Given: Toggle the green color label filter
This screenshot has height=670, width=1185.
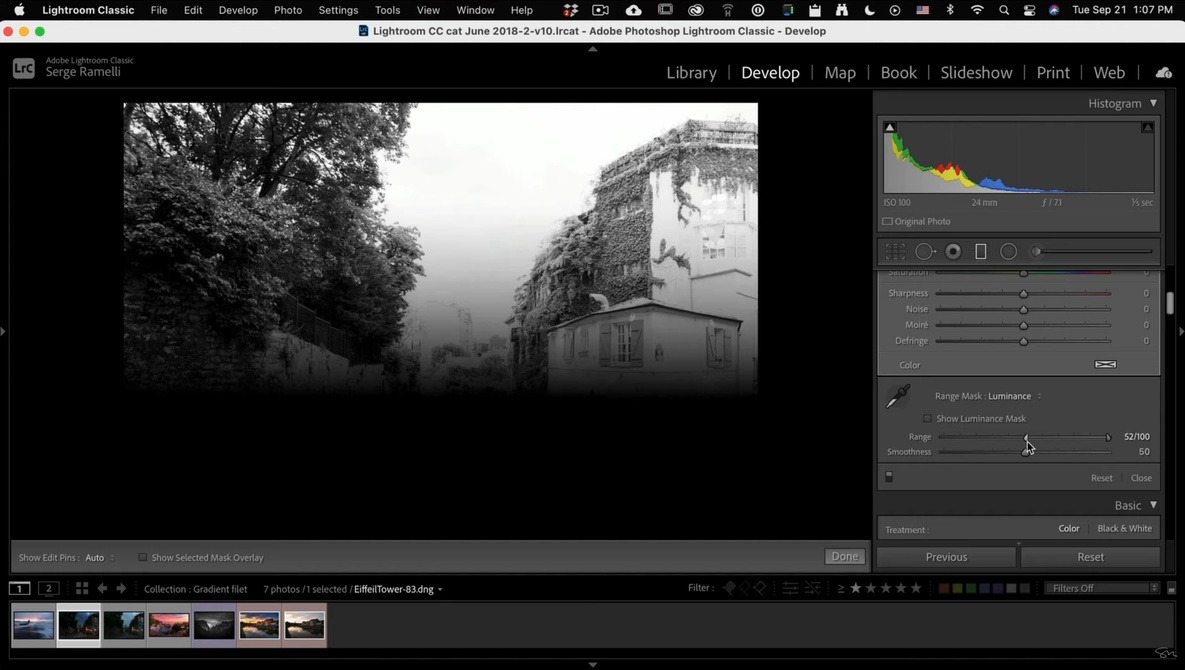Looking at the screenshot, I should click(971, 588).
